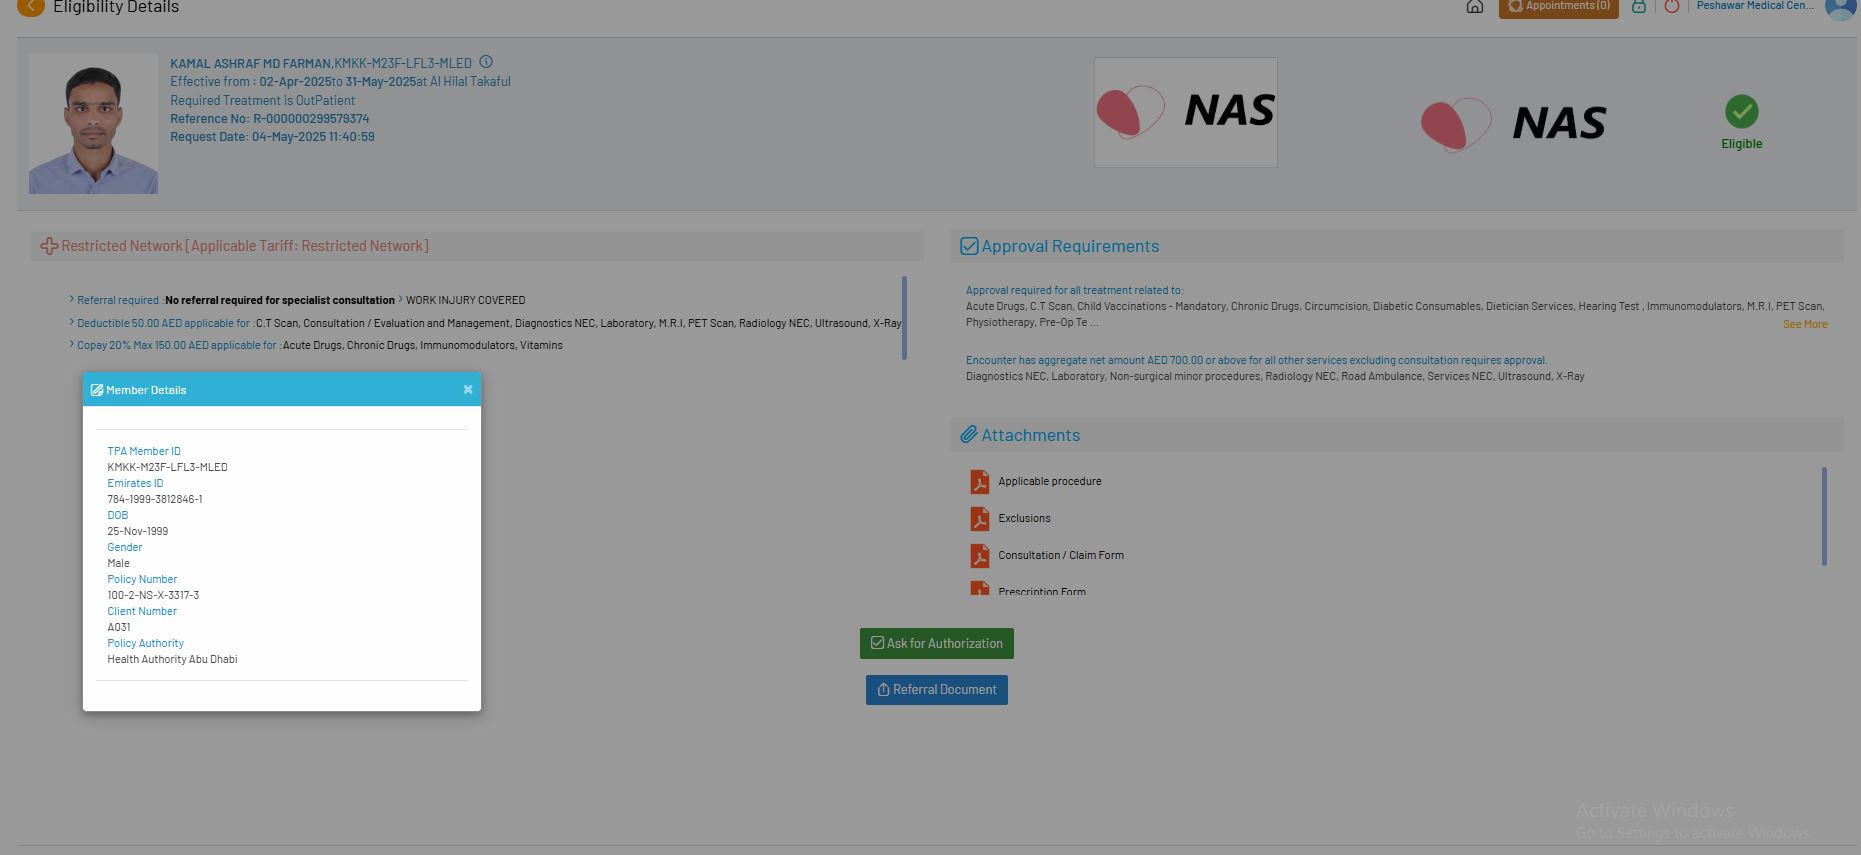Expand the Deductible 50.00 AED row chevron
The height and width of the screenshot is (855, 1861).
coord(72,322)
